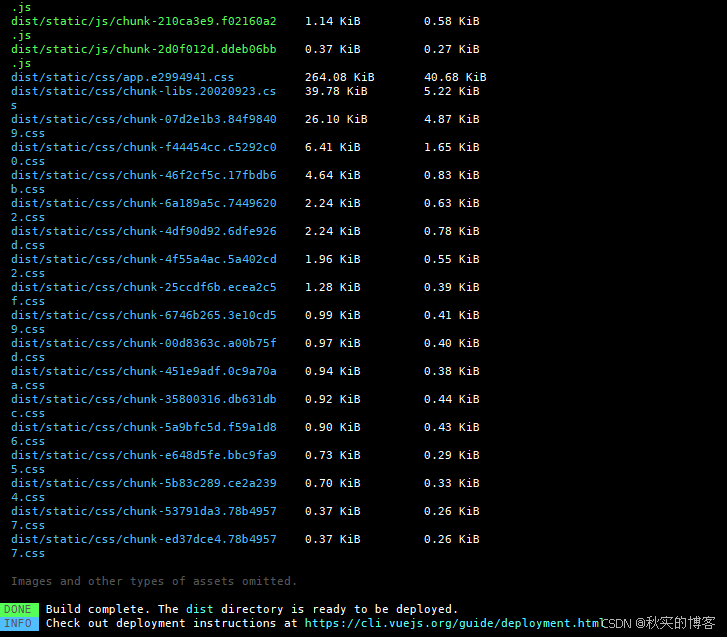Click "Images and other types of assets omitted."

pyautogui.click(x=154, y=581)
